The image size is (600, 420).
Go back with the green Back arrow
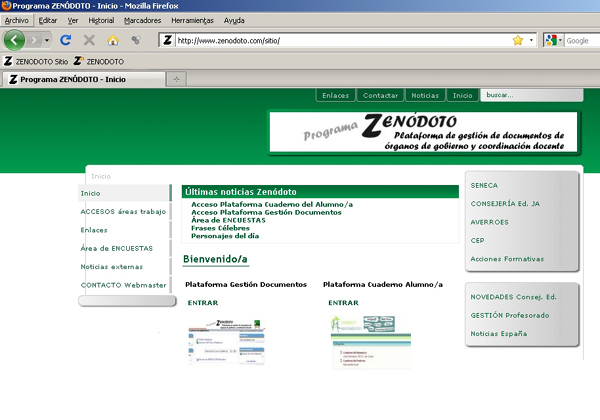click(14, 40)
